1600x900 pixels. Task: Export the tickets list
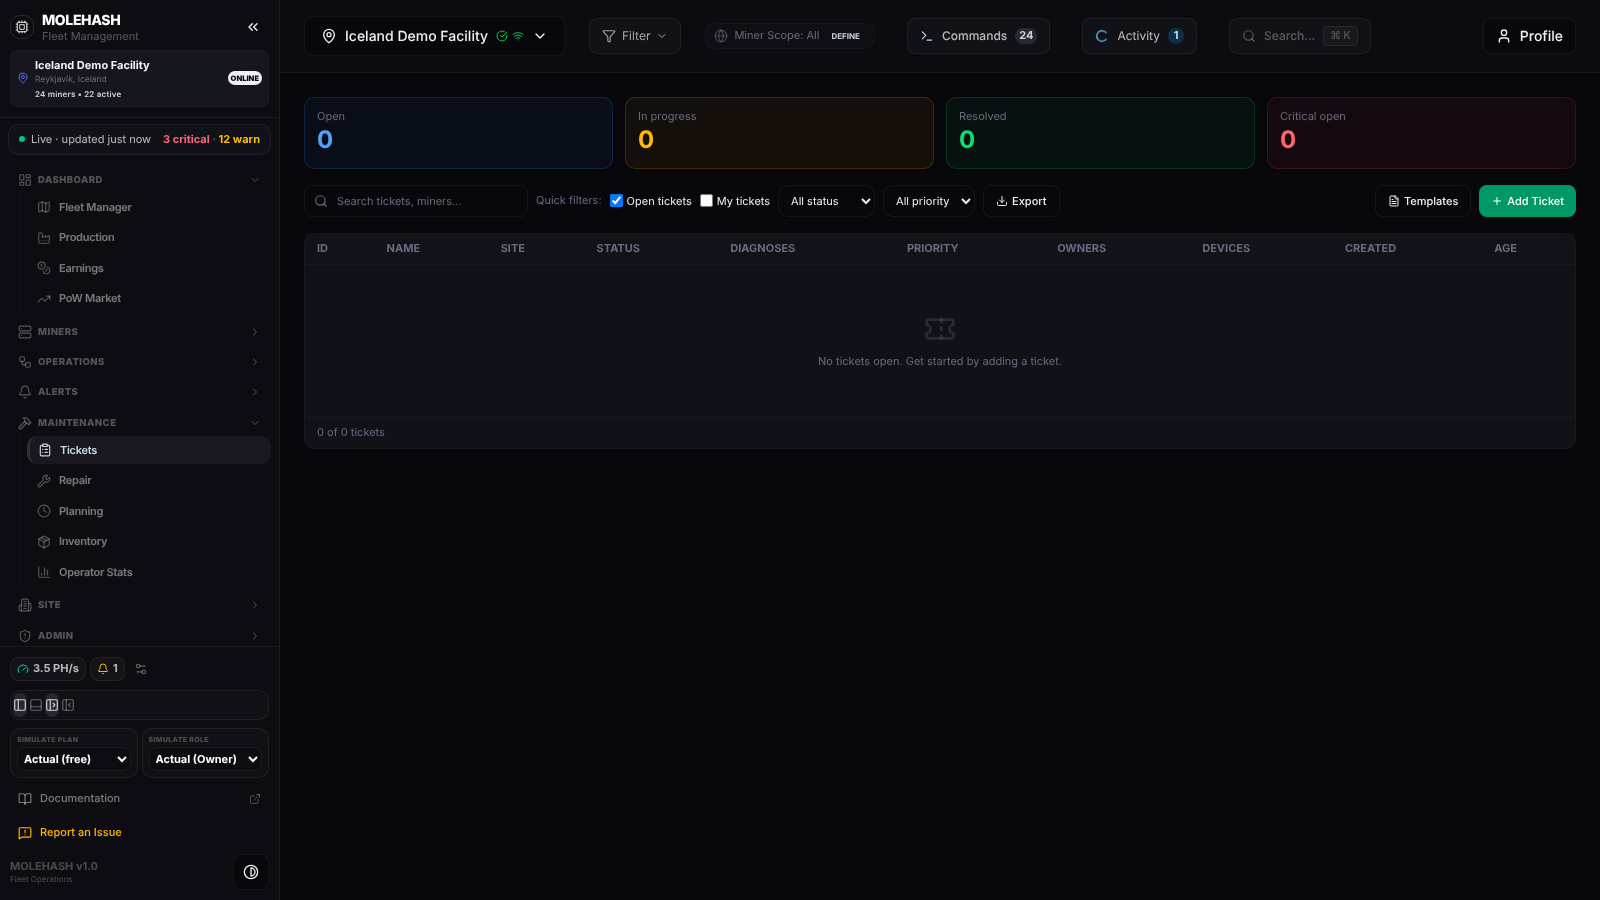1021,201
